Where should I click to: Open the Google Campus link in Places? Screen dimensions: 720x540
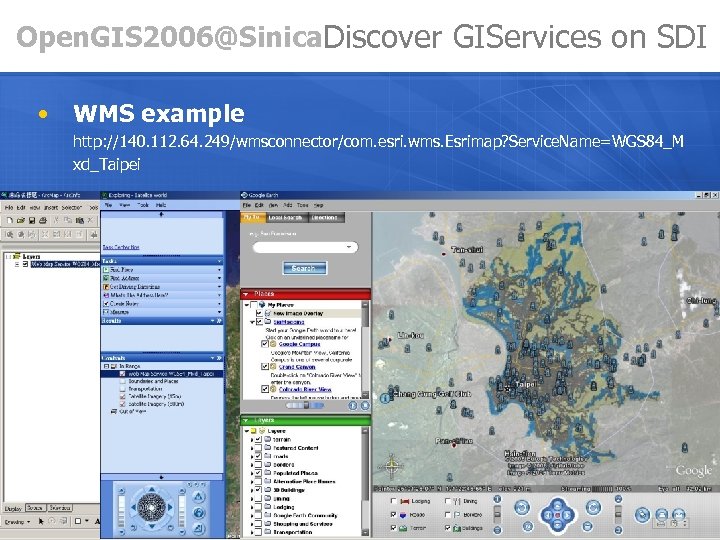[x=299, y=344]
